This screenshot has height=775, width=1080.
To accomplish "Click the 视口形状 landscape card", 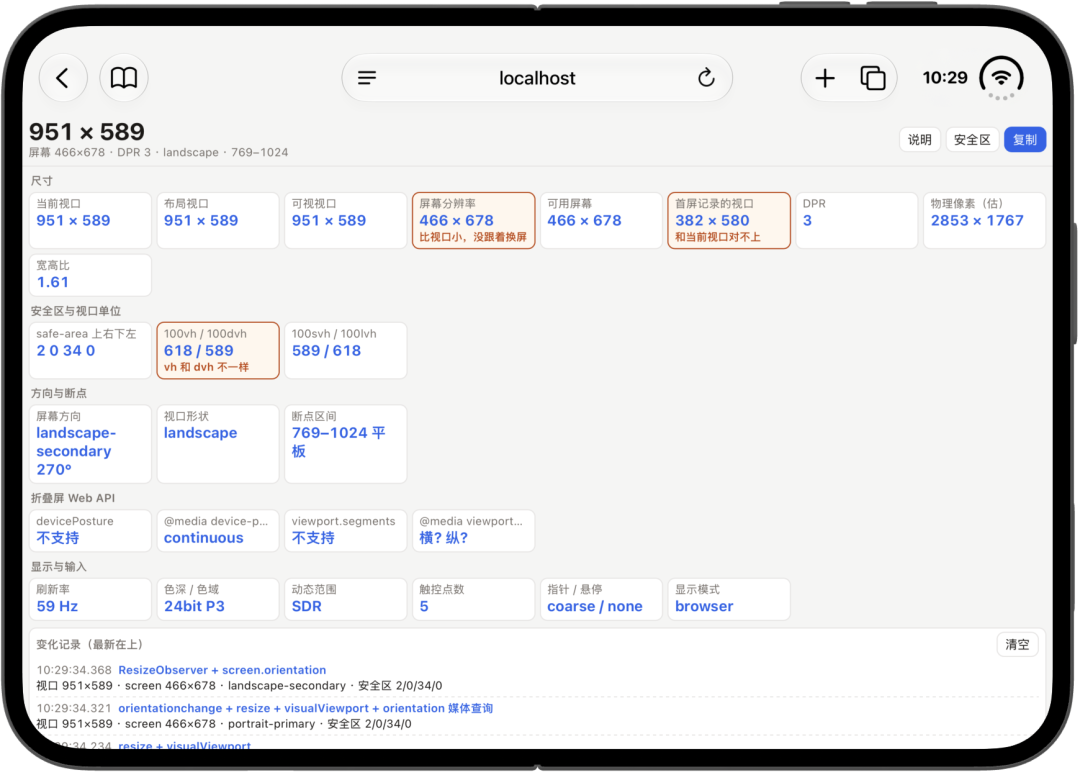I will (218, 444).
